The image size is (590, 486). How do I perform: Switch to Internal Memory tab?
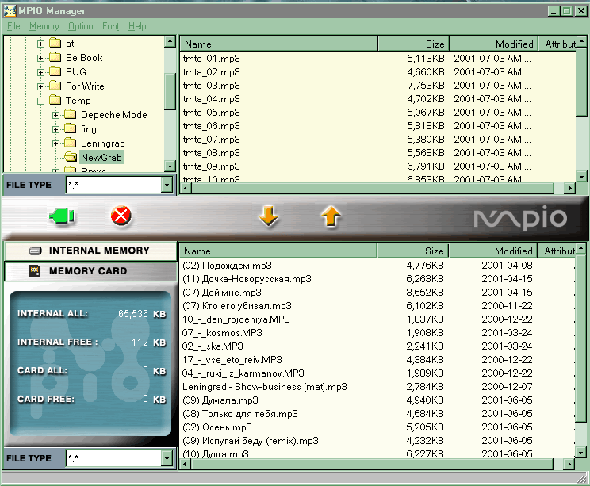(91, 251)
